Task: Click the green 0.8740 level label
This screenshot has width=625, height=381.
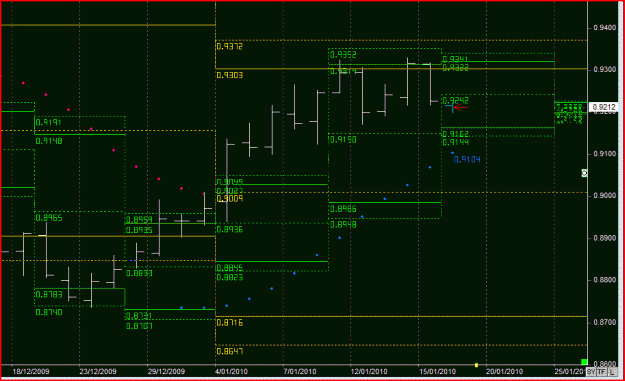Action: pyautogui.click(x=49, y=312)
